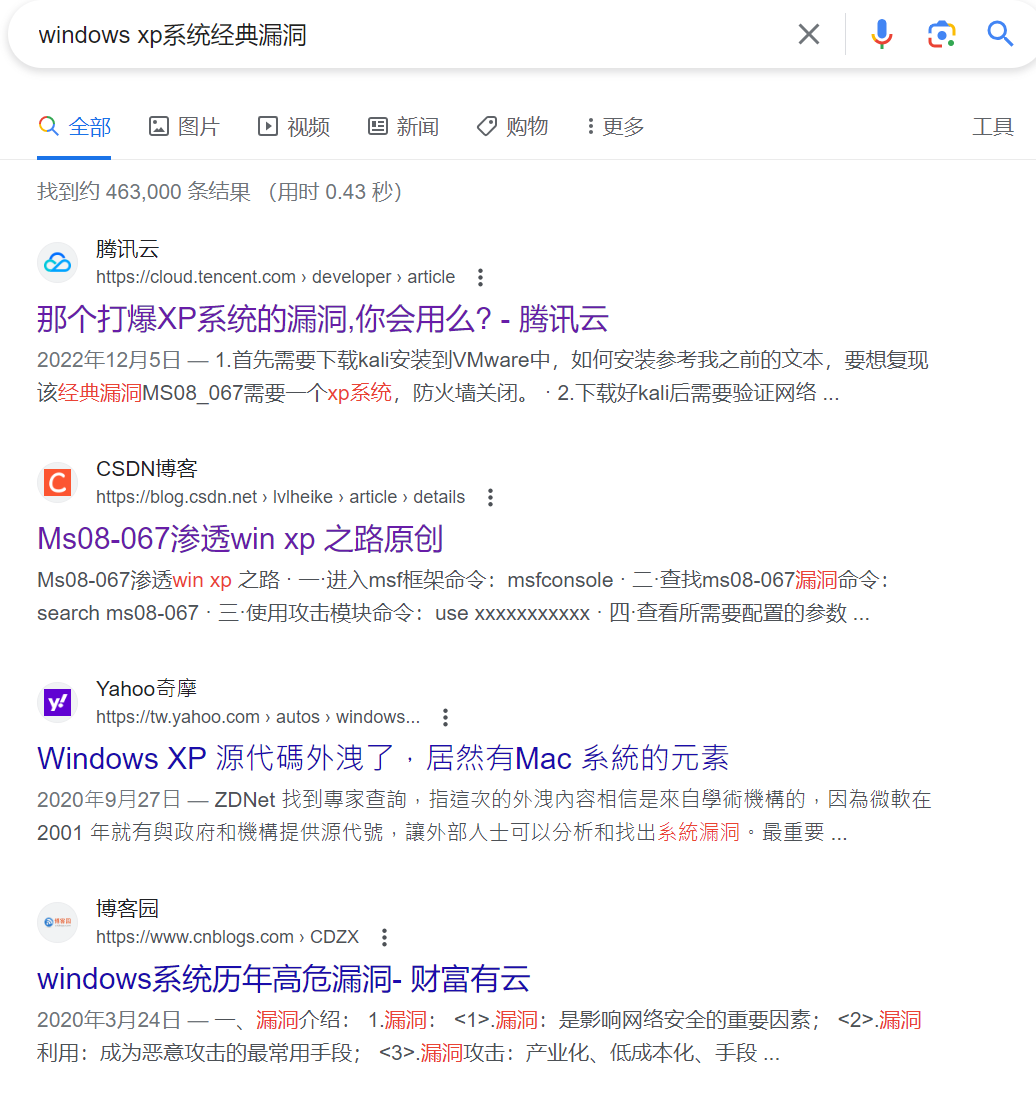Open the Windows XP 源代碼外洩了 result link
1036x1096 pixels.
click(x=383, y=758)
